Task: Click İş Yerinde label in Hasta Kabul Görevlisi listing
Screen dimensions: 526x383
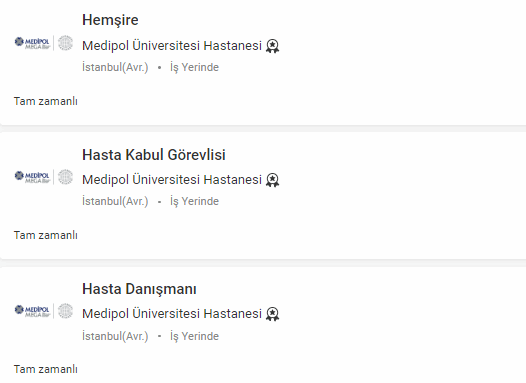Action: (194, 202)
